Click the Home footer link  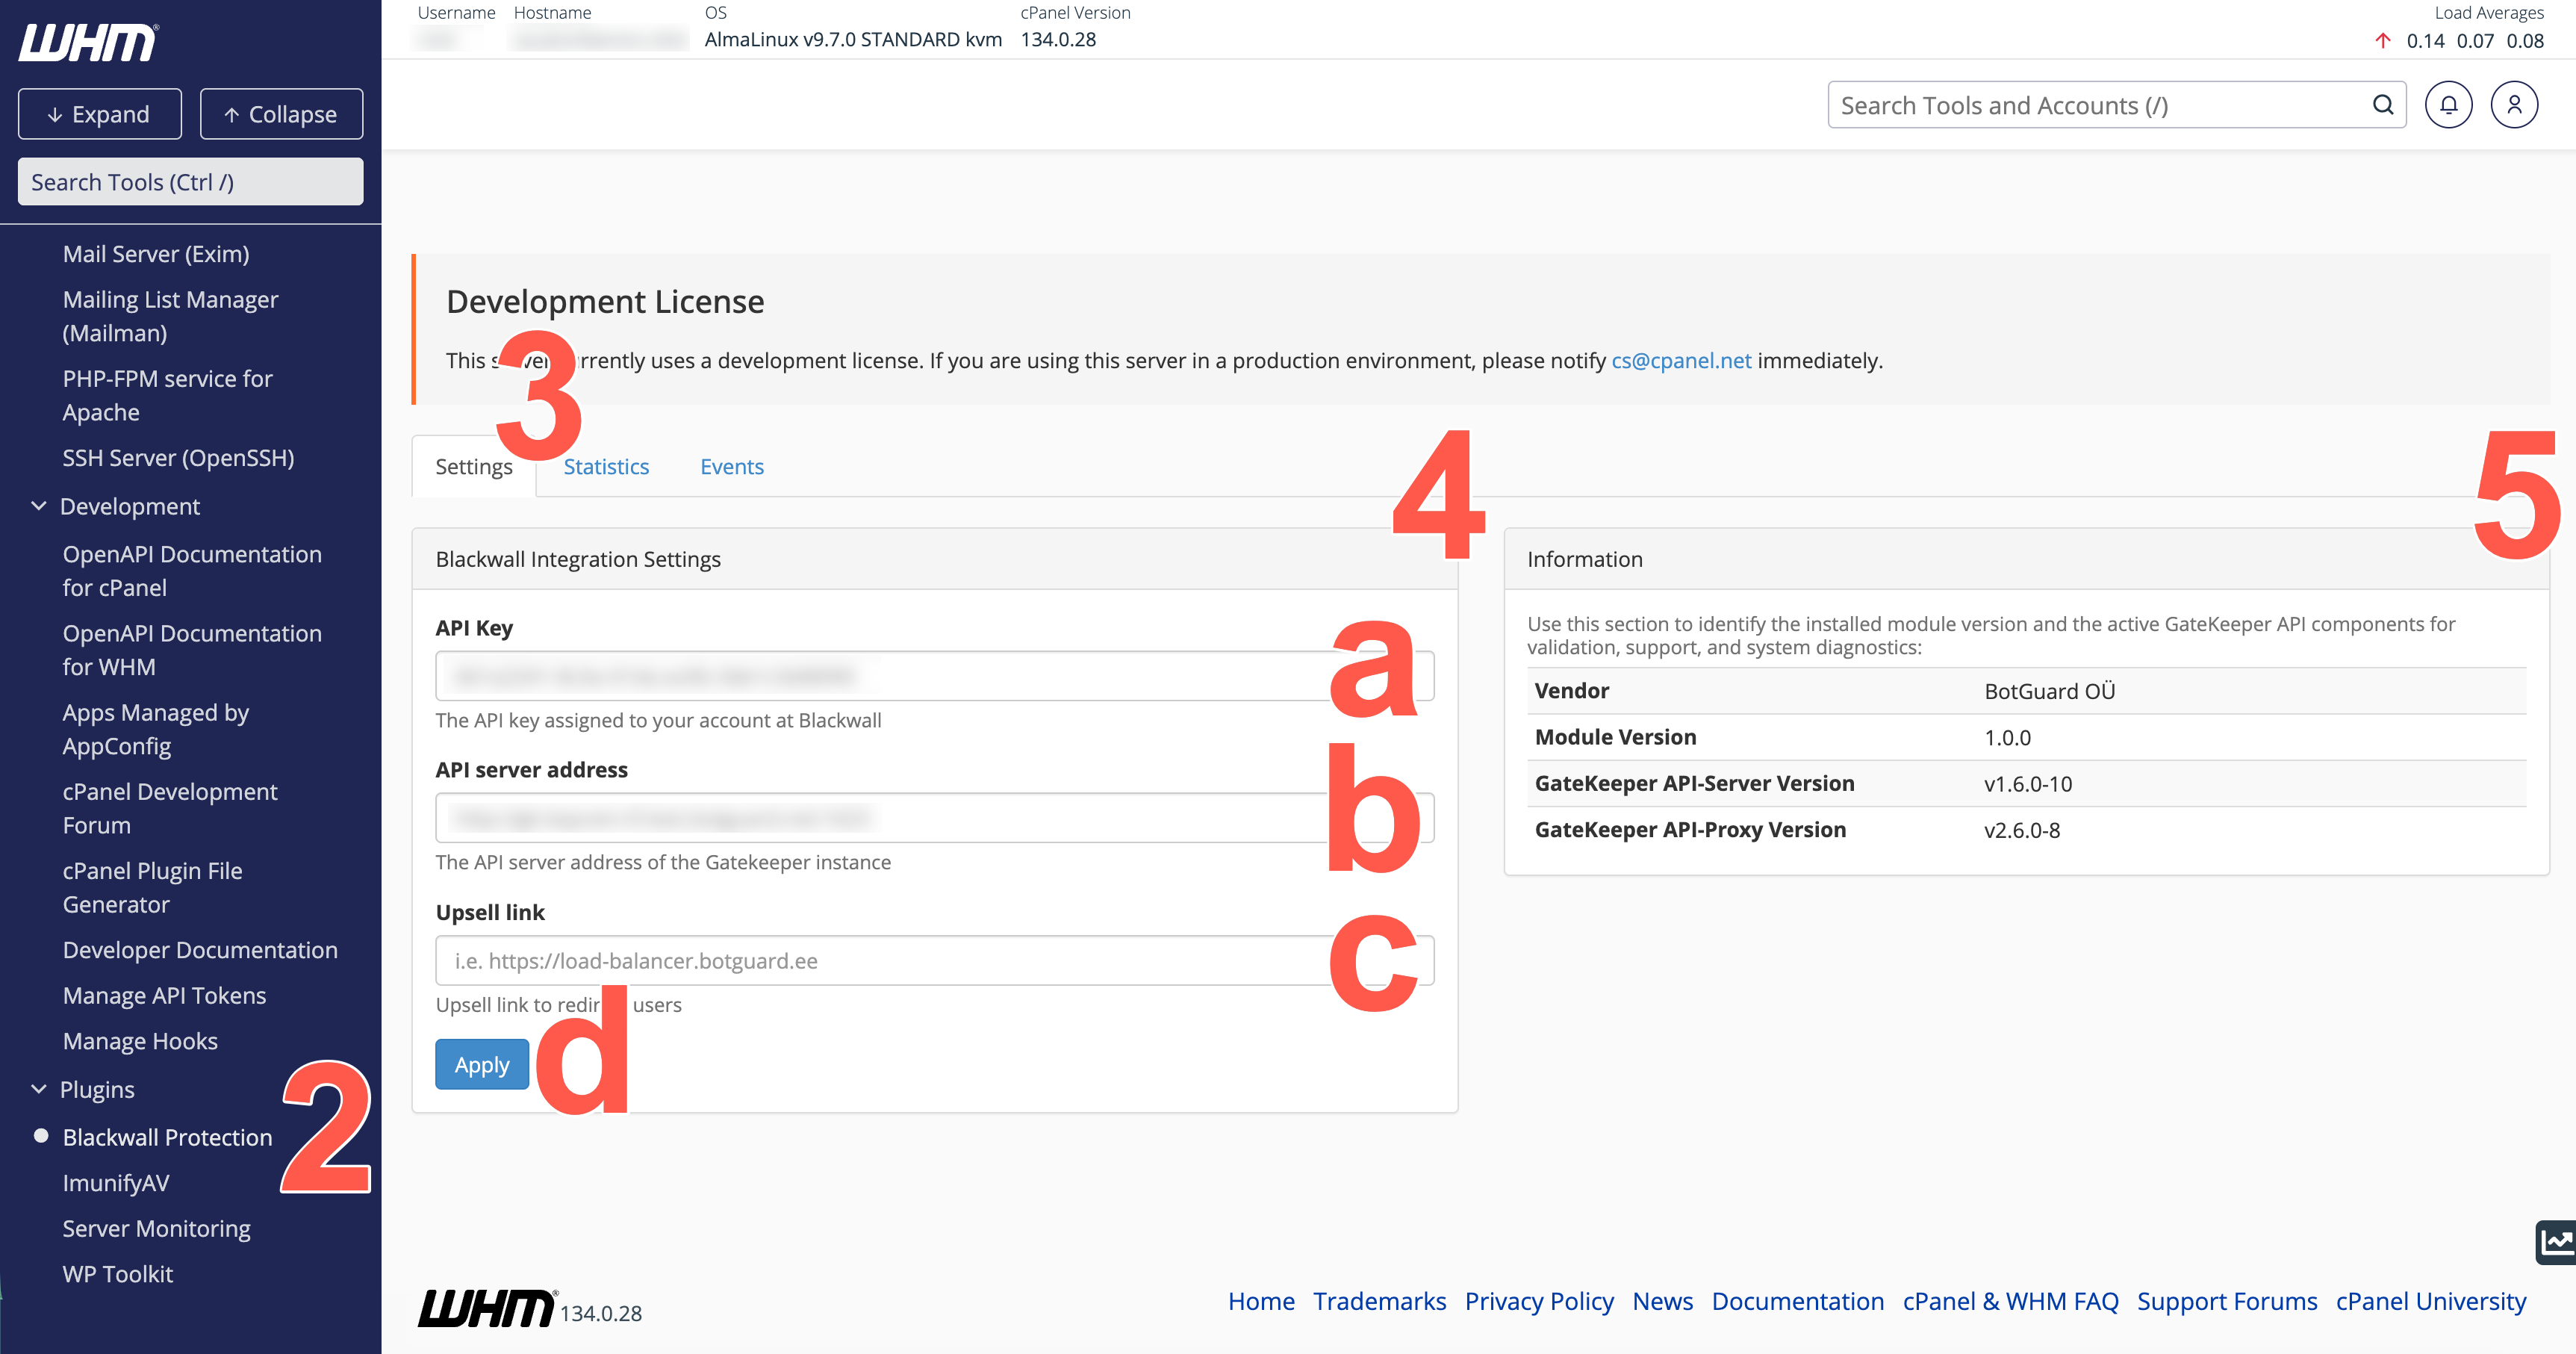tap(1261, 1301)
